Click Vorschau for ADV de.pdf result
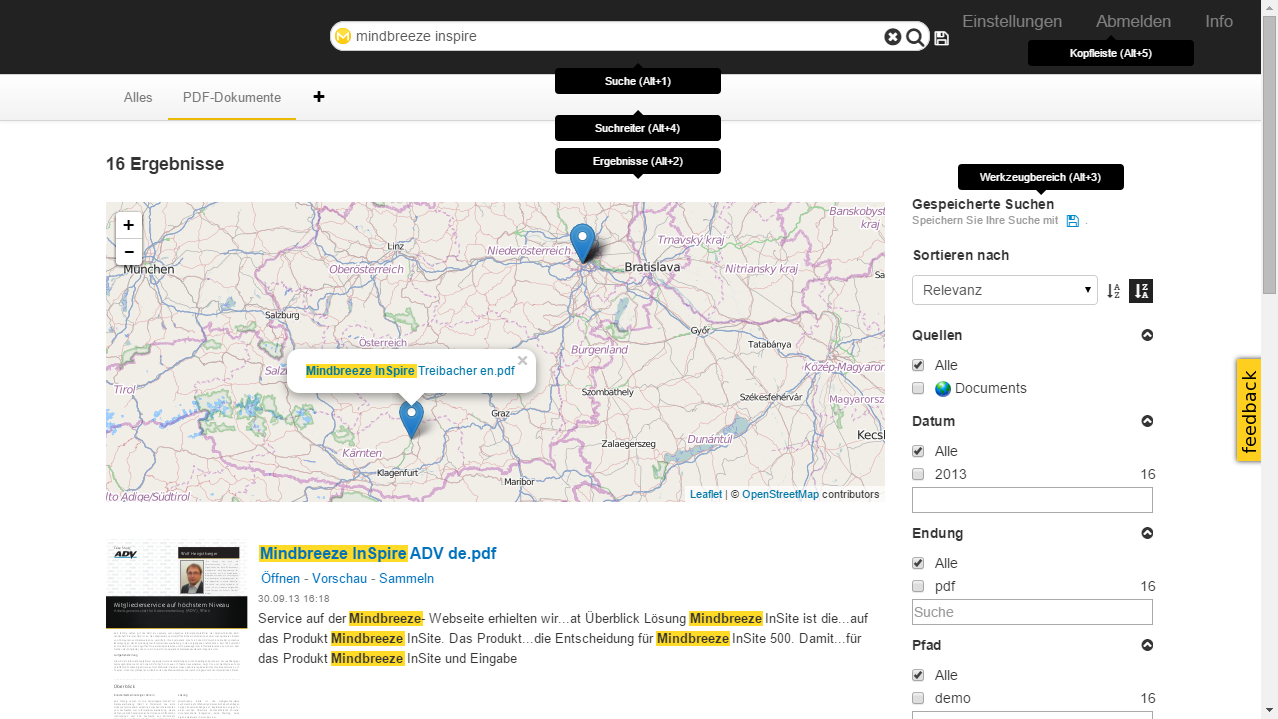Viewport: 1278px width, 719px height. point(339,579)
